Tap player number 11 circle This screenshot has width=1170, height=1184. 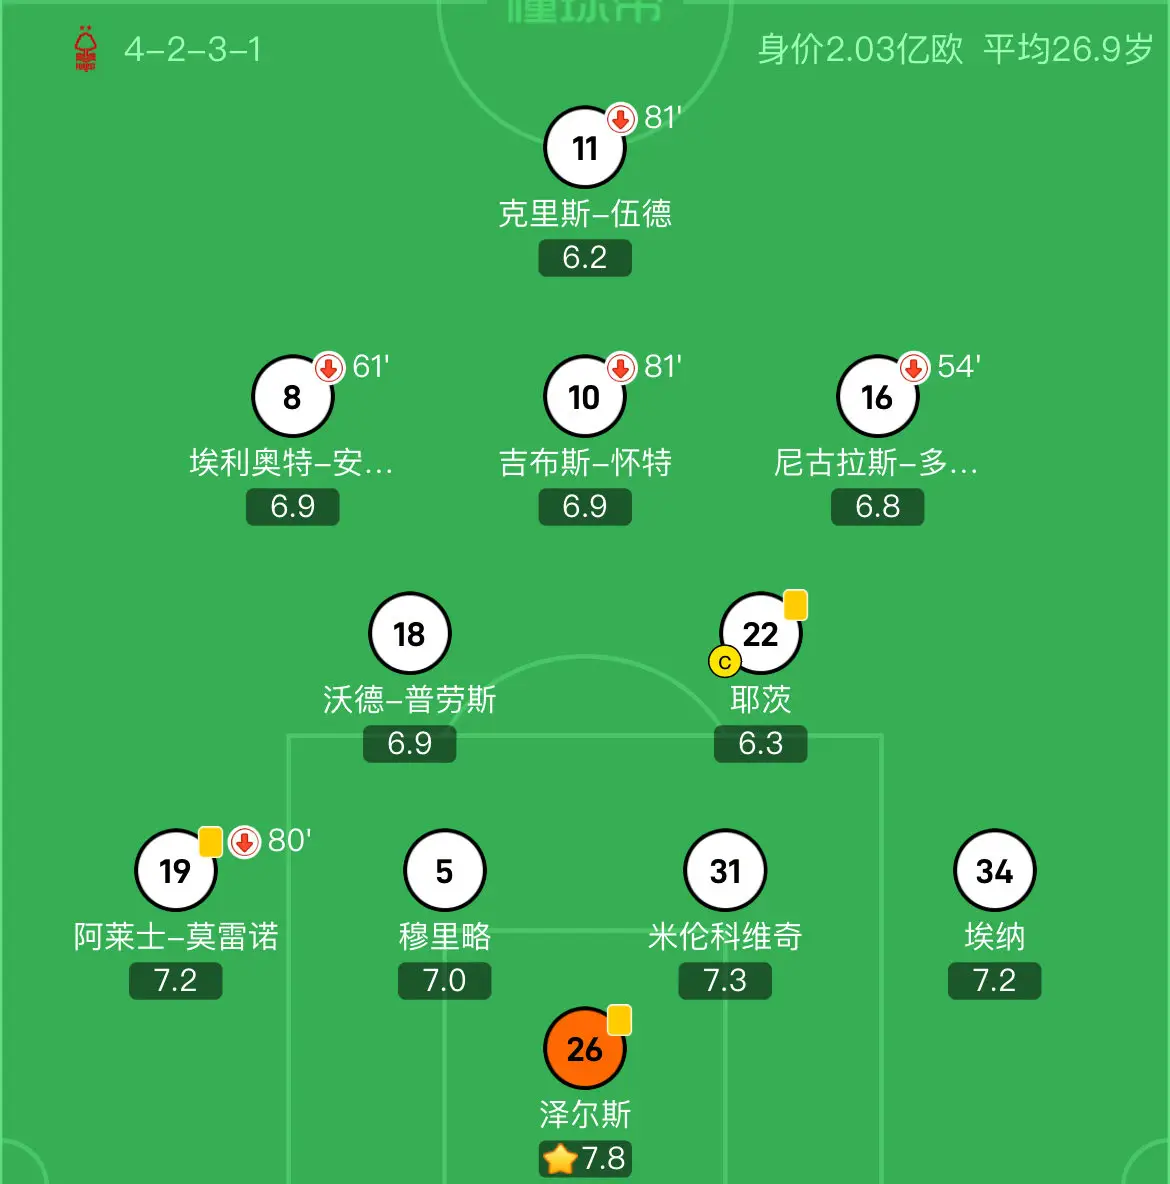pos(585,147)
